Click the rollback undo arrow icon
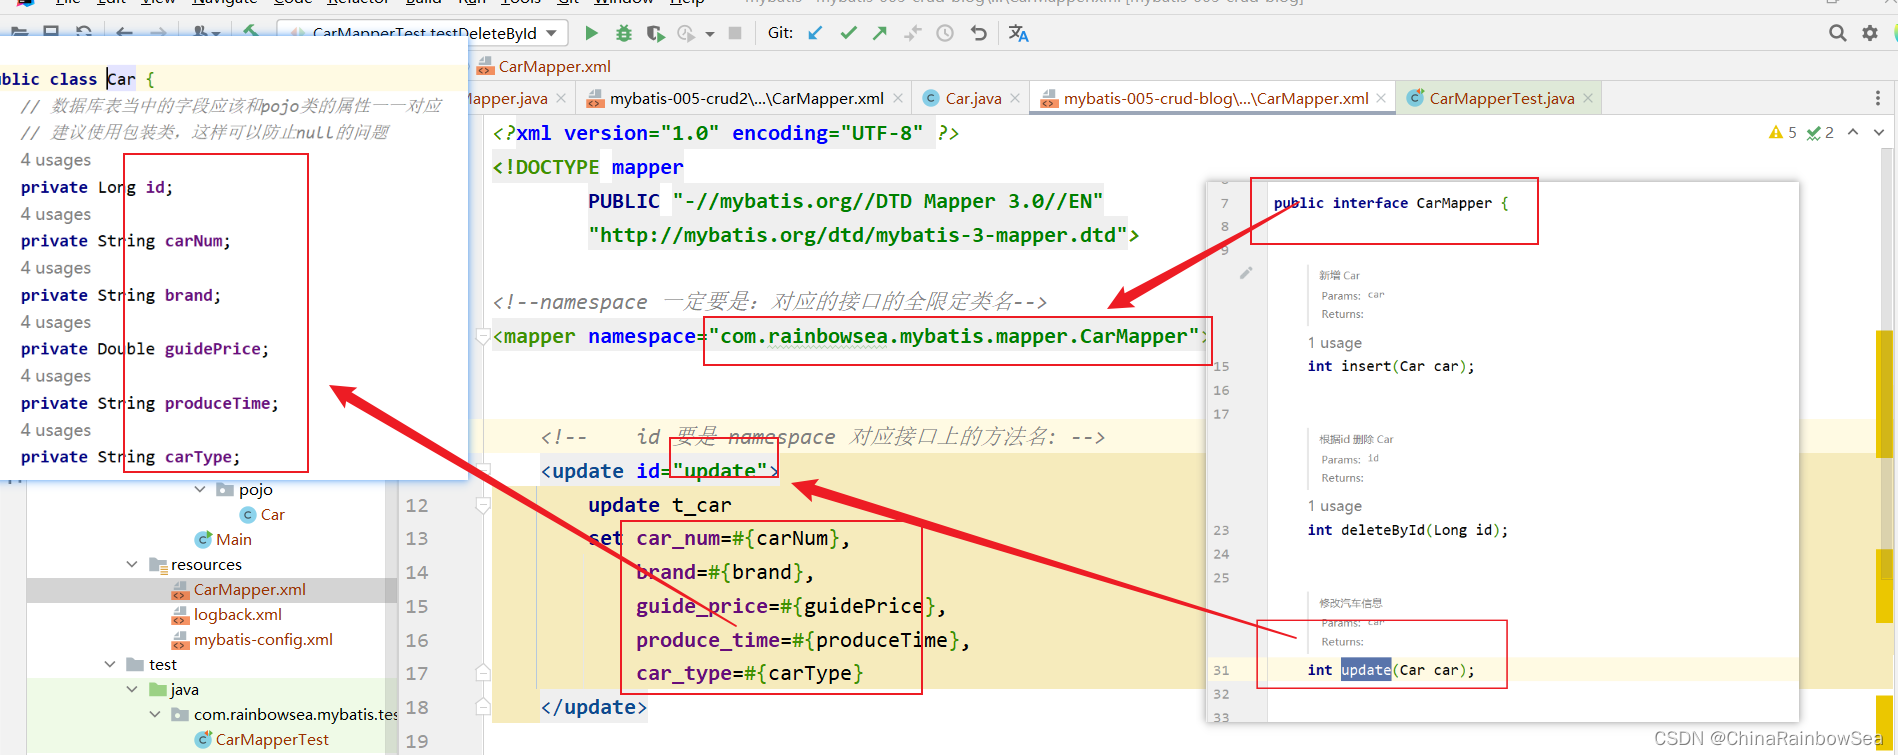This screenshot has width=1898, height=755. pyautogui.click(x=978, y=34)
